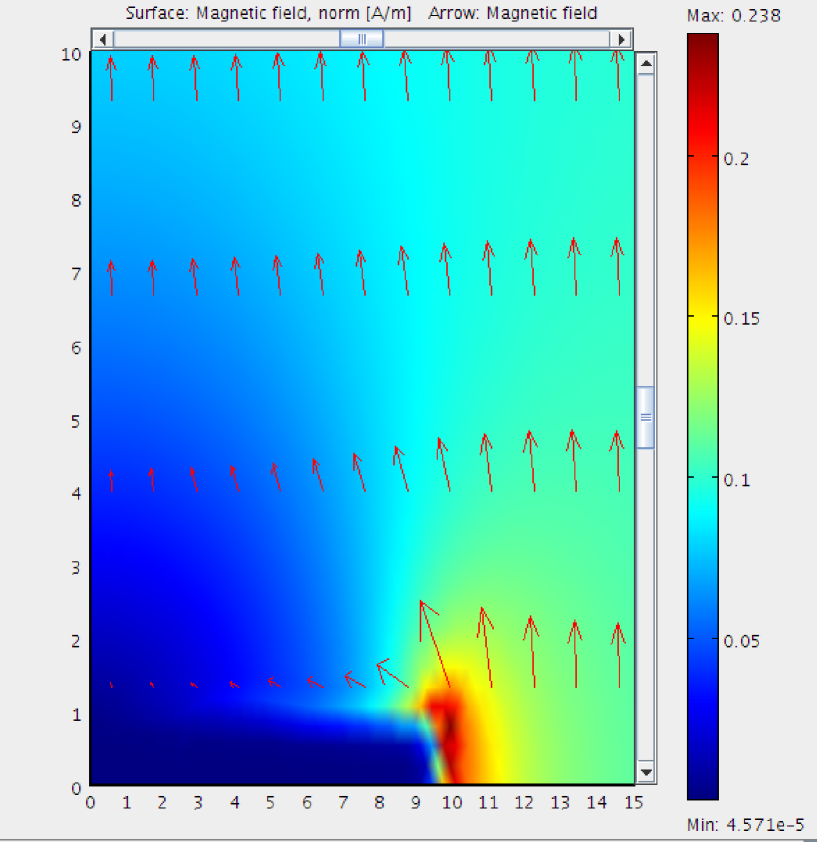
Task: Click the 'Max: 0.238' legend label
Action: [733, 16]
